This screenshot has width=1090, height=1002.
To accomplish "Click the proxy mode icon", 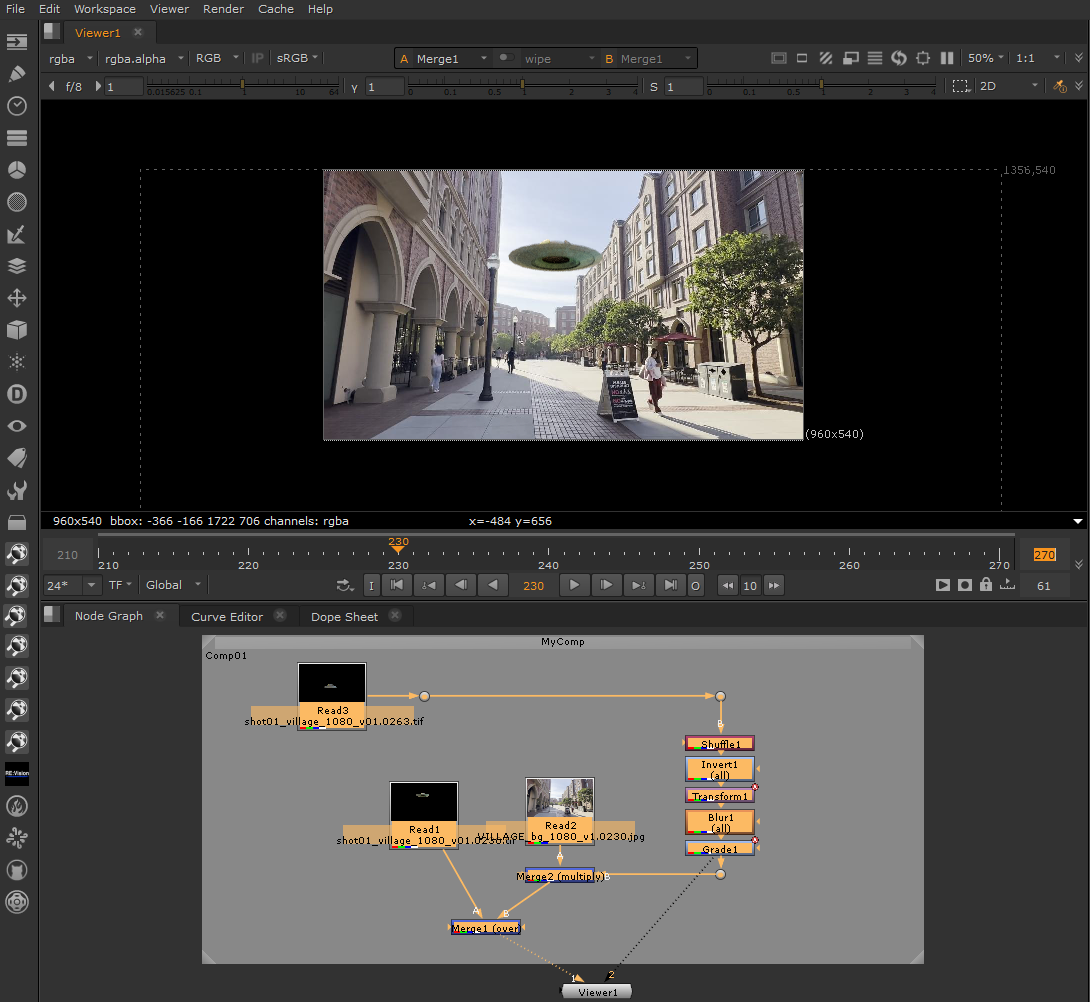I will pos(850,58).
